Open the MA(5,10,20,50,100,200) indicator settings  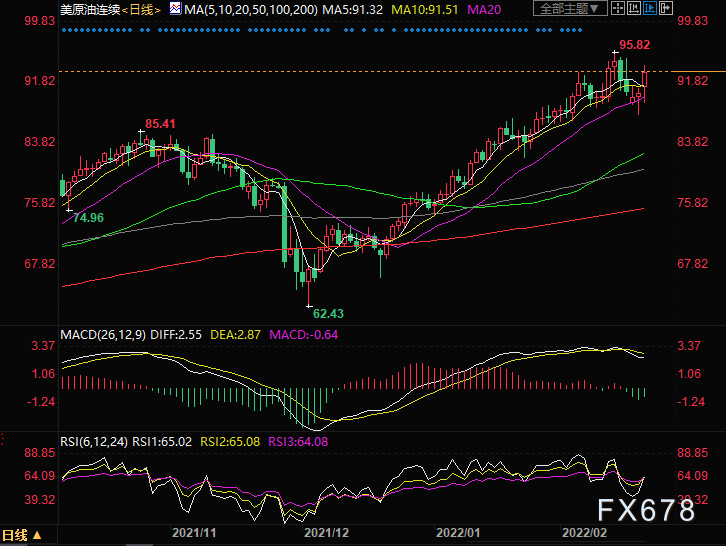coord(250,9)
